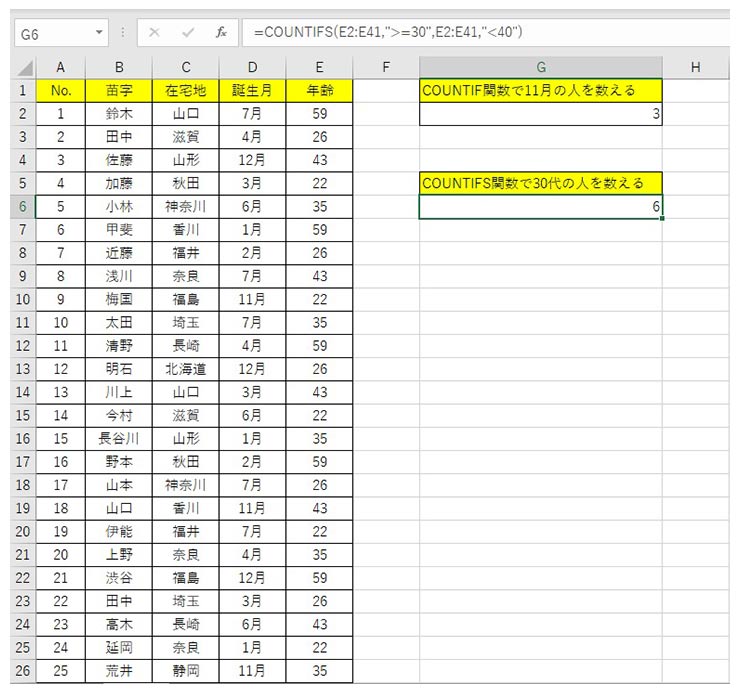Open the Insert Function fx dialog

pos(220,33)
